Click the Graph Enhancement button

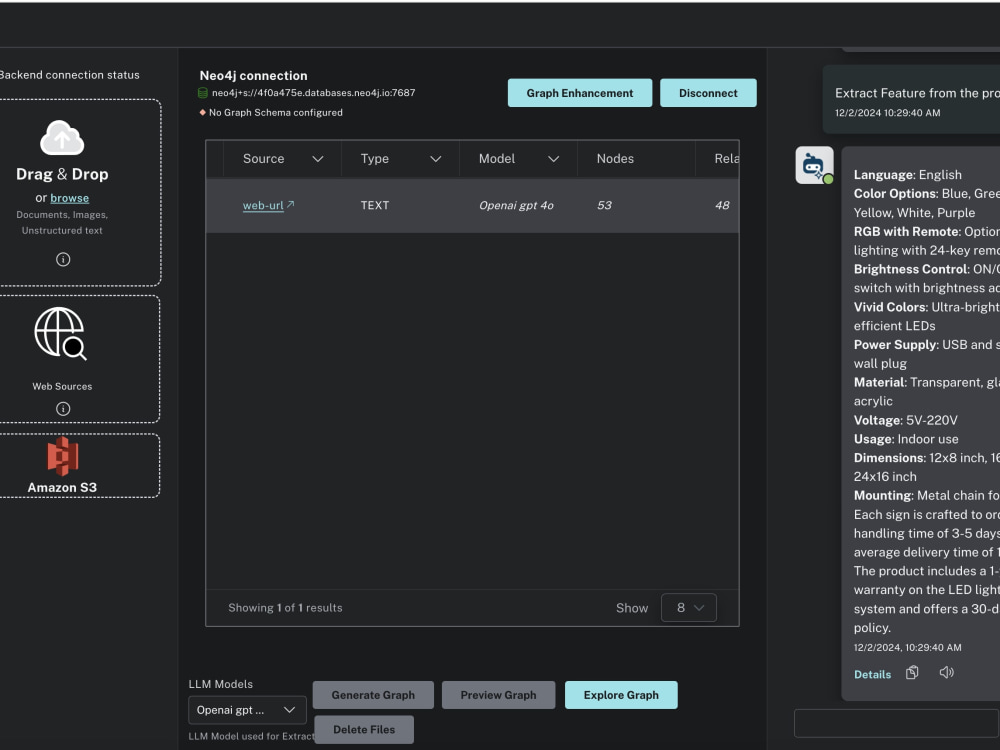pos(580,93)
